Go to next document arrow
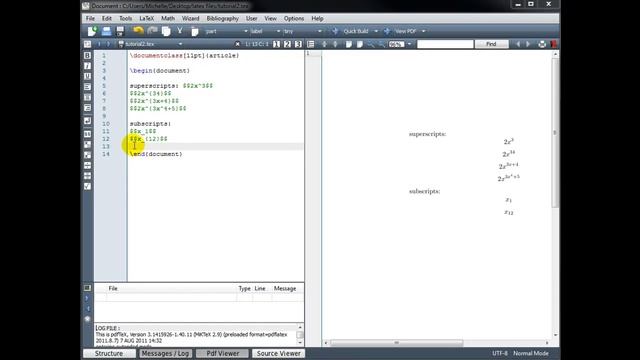This screenshot has height=360, width=640. (108, 44)
